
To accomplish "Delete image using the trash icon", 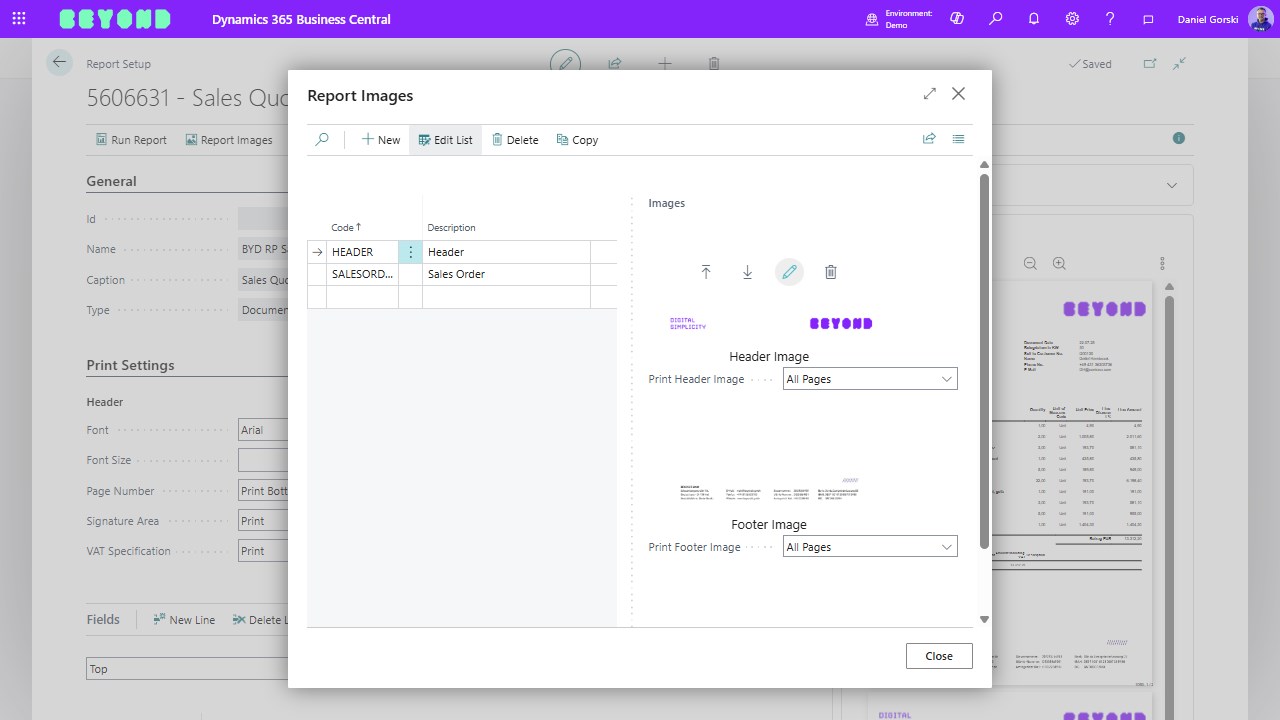I will click(830, 272).
